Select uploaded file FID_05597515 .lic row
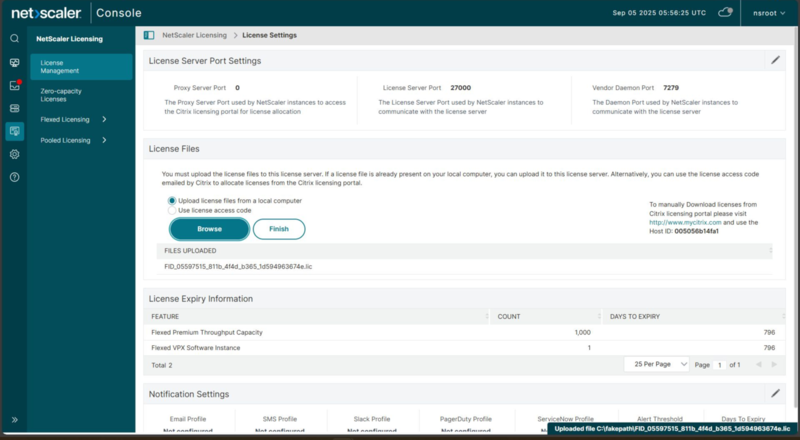800x440 pixels. (464, 266)
